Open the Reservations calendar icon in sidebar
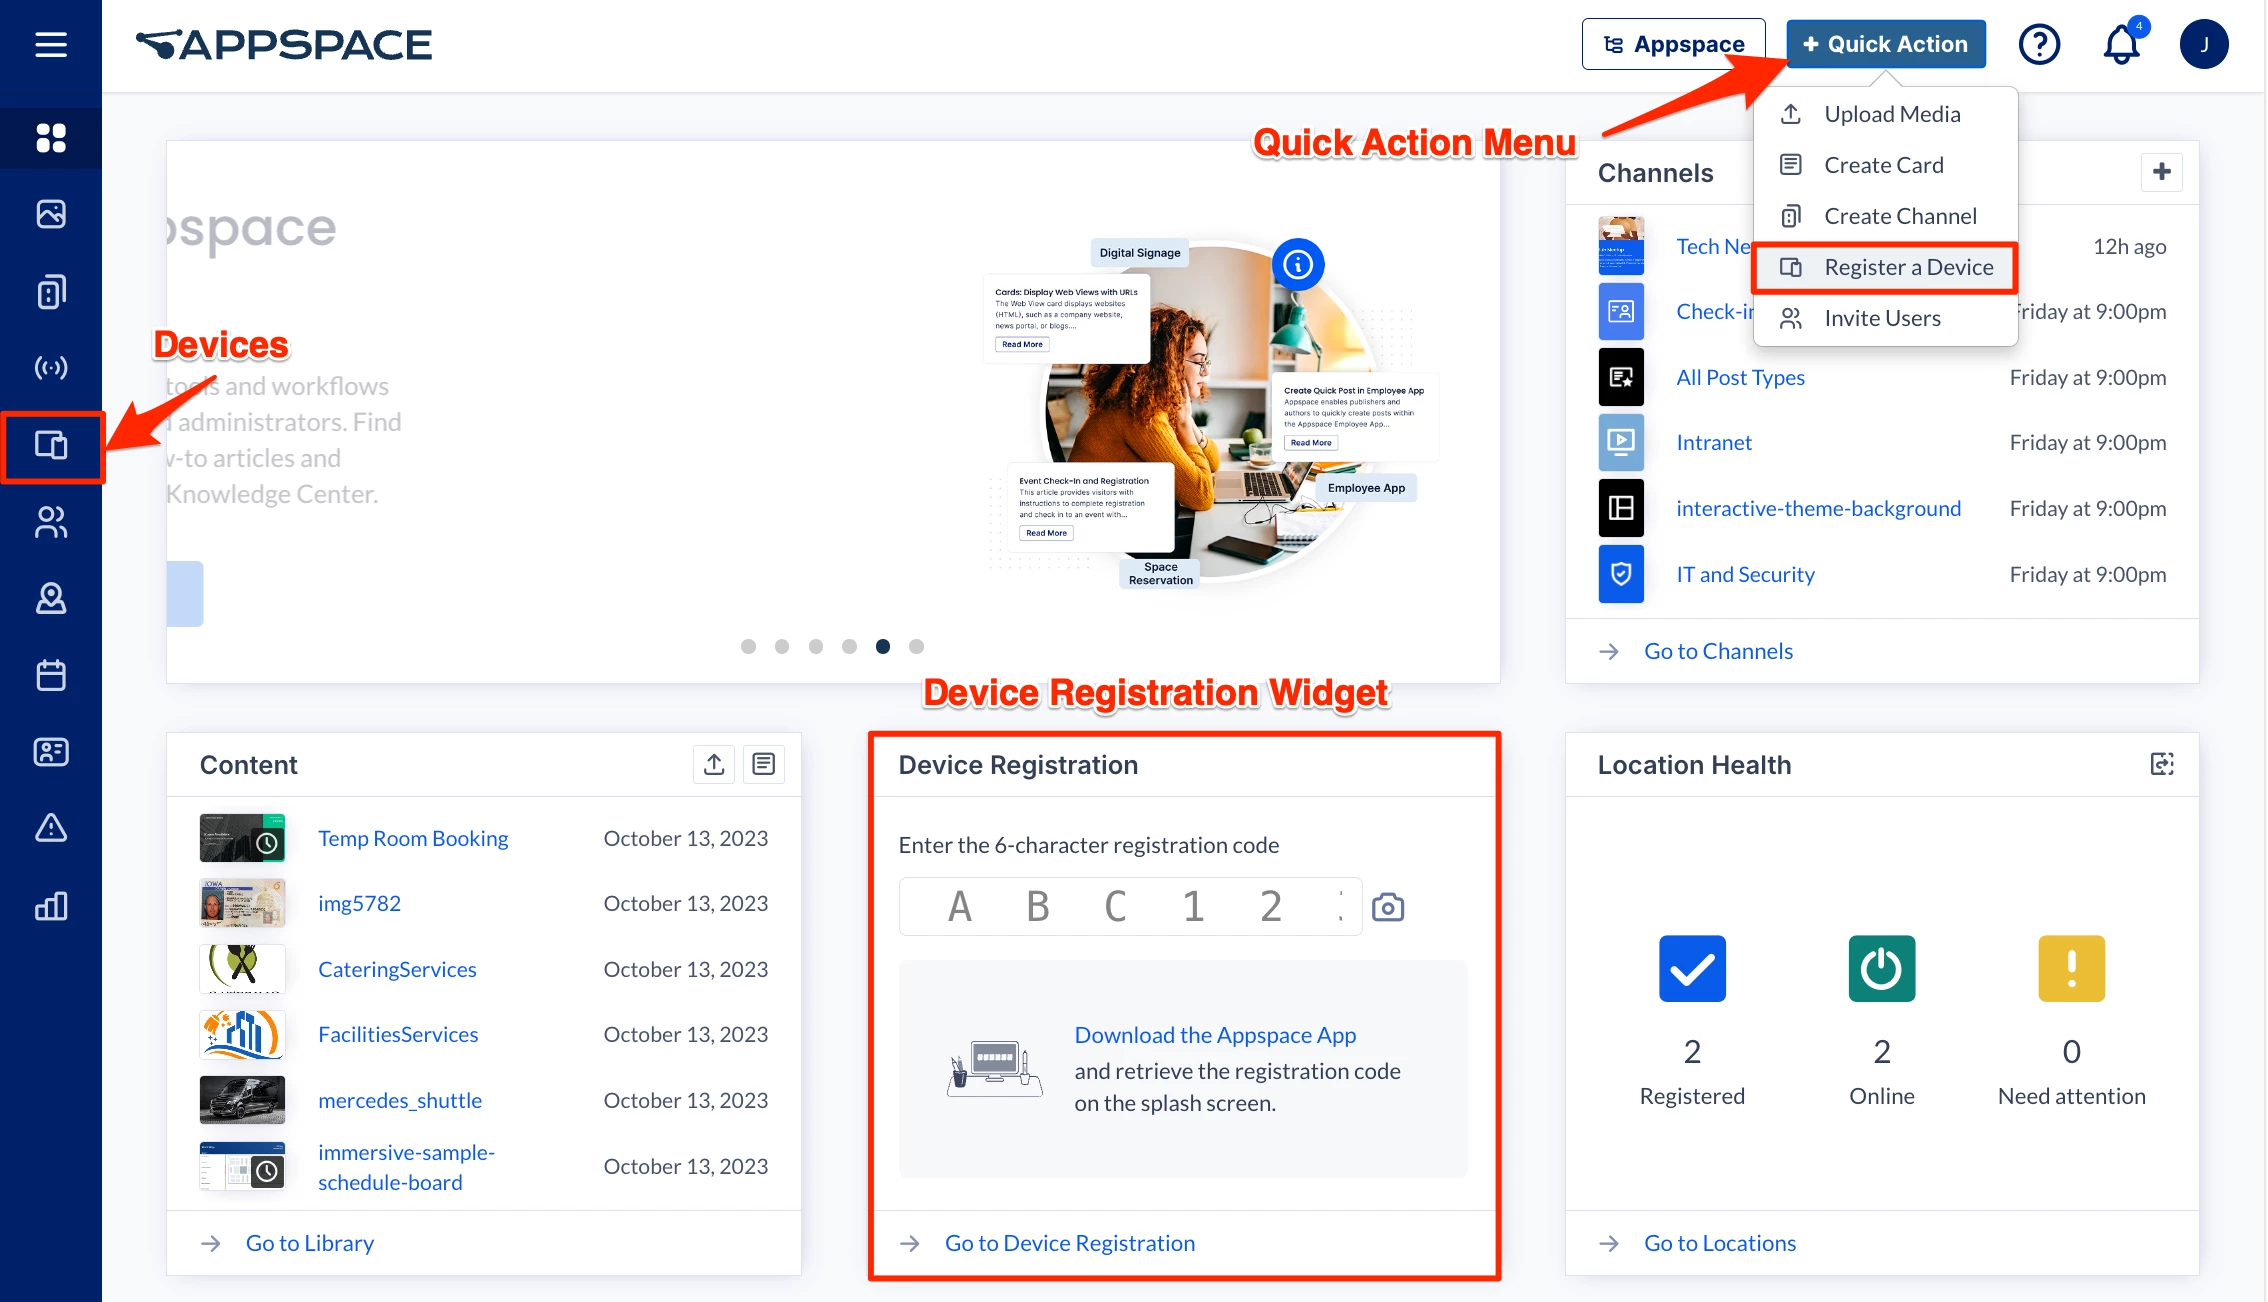This screenshot has width=2268, height=1302. (x=51, y=675)
